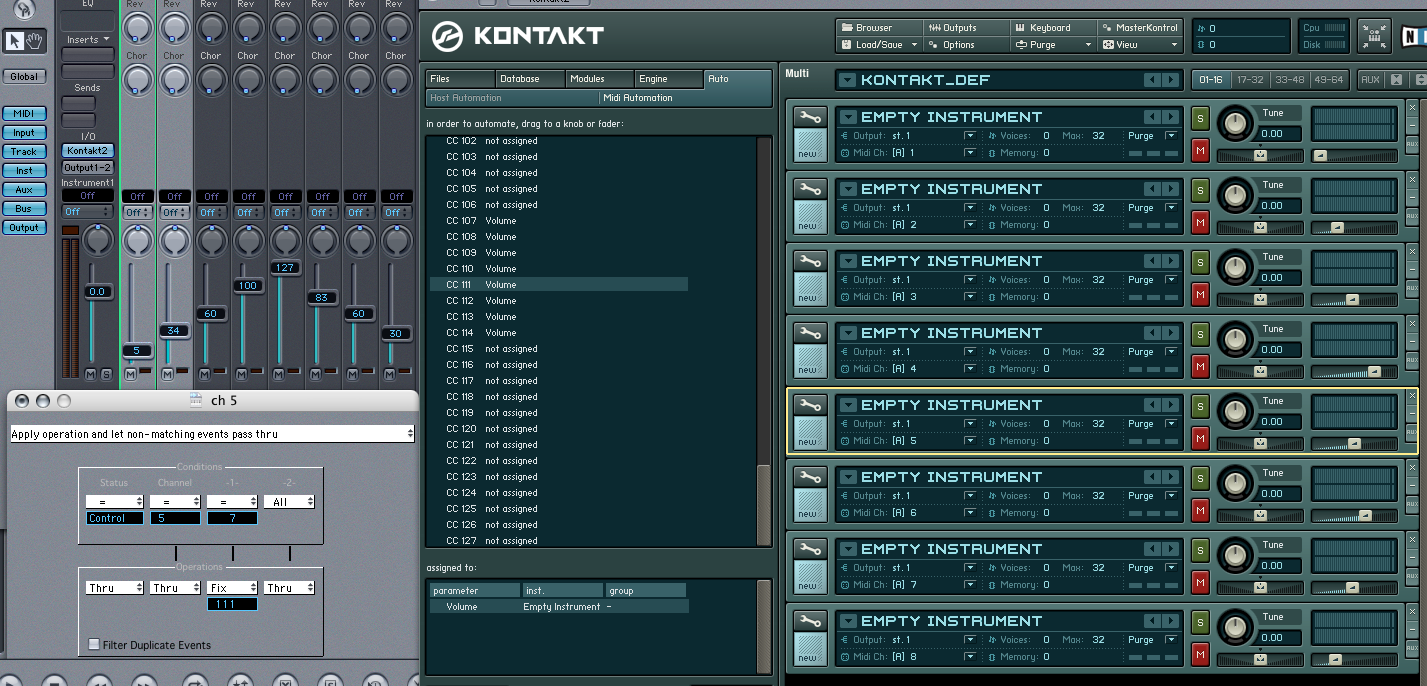
Task: Show the Kontakt on-screen Keyboard
Action: click(x=1052, y=27)
